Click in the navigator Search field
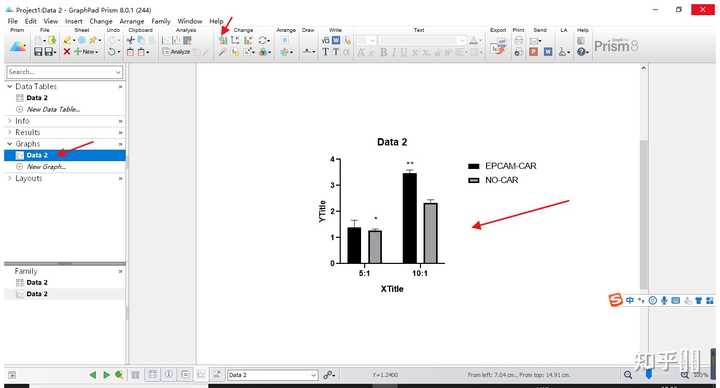720x388 pixels. pos(64,72)
